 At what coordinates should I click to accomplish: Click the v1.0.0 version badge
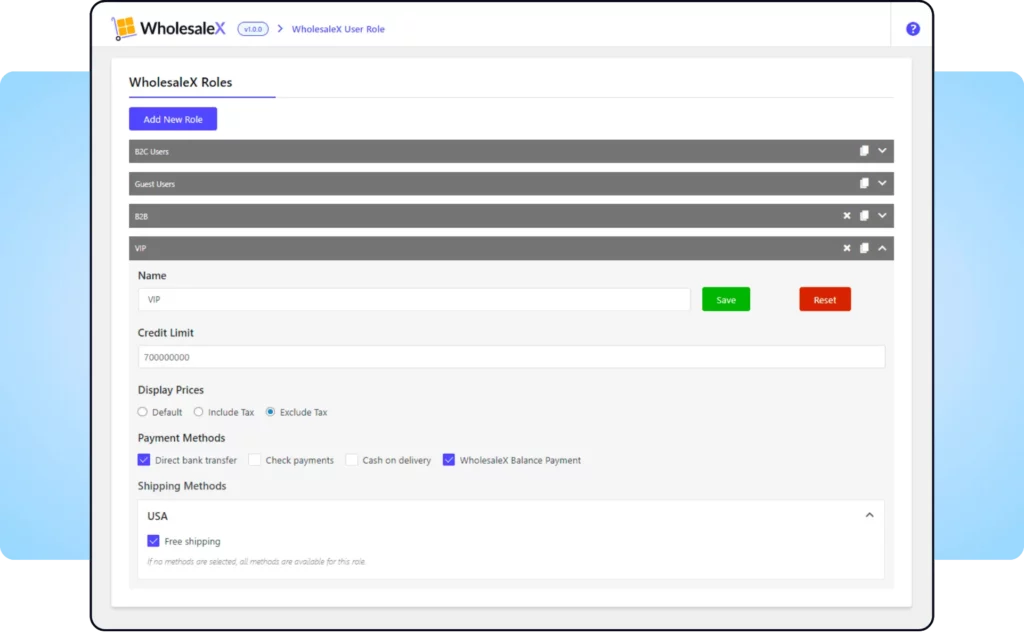(253, 29)
